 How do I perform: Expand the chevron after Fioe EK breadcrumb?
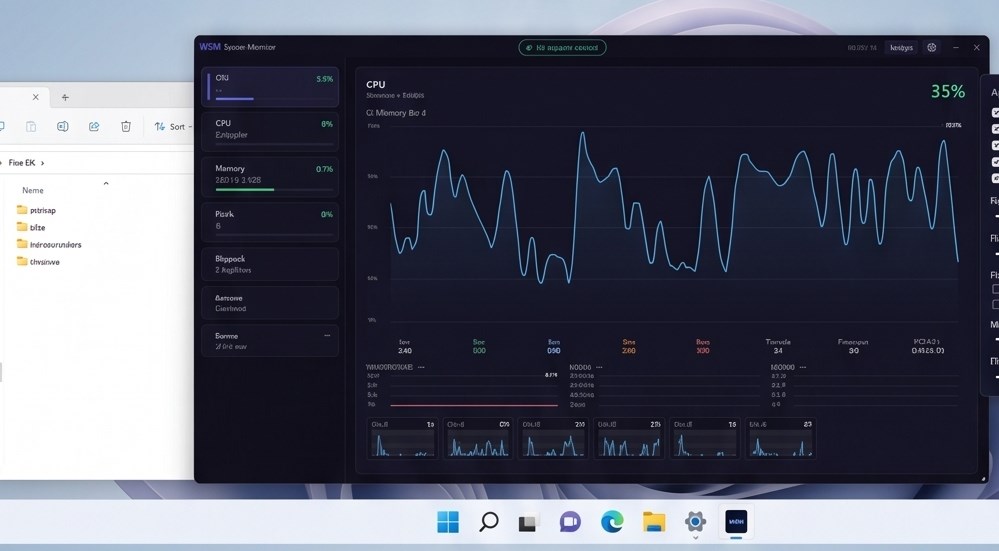pyautogui.click(x=42, y=163)
